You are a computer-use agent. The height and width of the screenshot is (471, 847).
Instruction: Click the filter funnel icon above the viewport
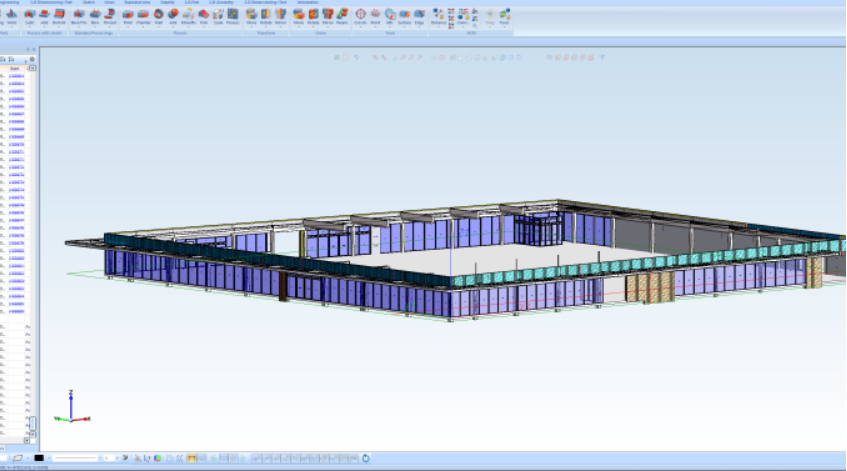click(602, 57)
